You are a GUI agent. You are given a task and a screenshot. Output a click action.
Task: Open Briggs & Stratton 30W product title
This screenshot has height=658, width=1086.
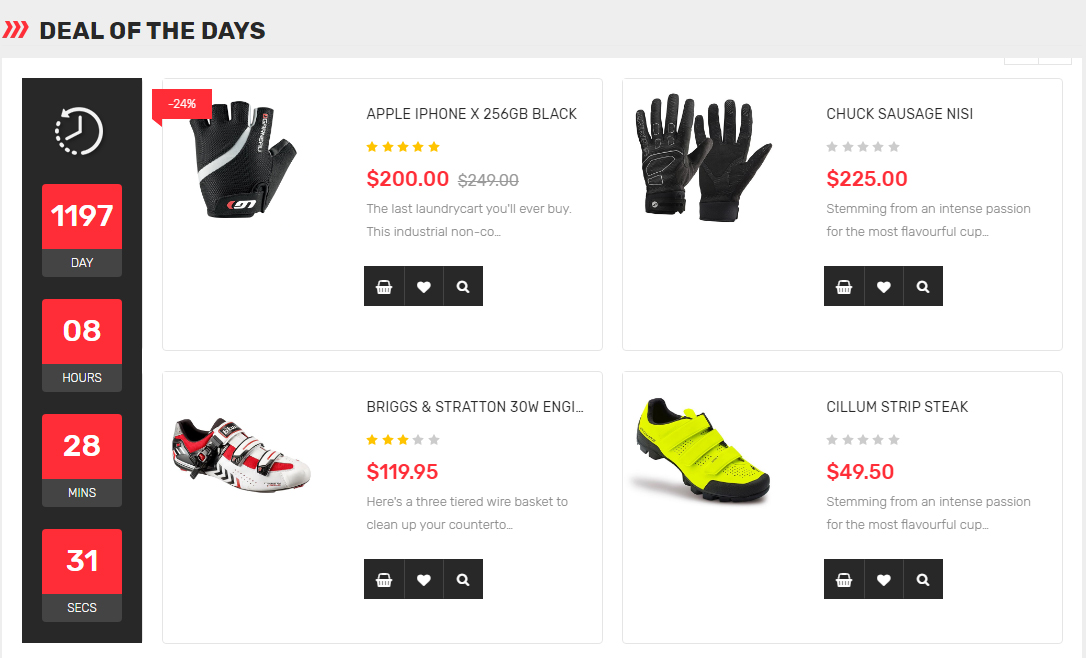pyautogui.click(x=475, y=407)
